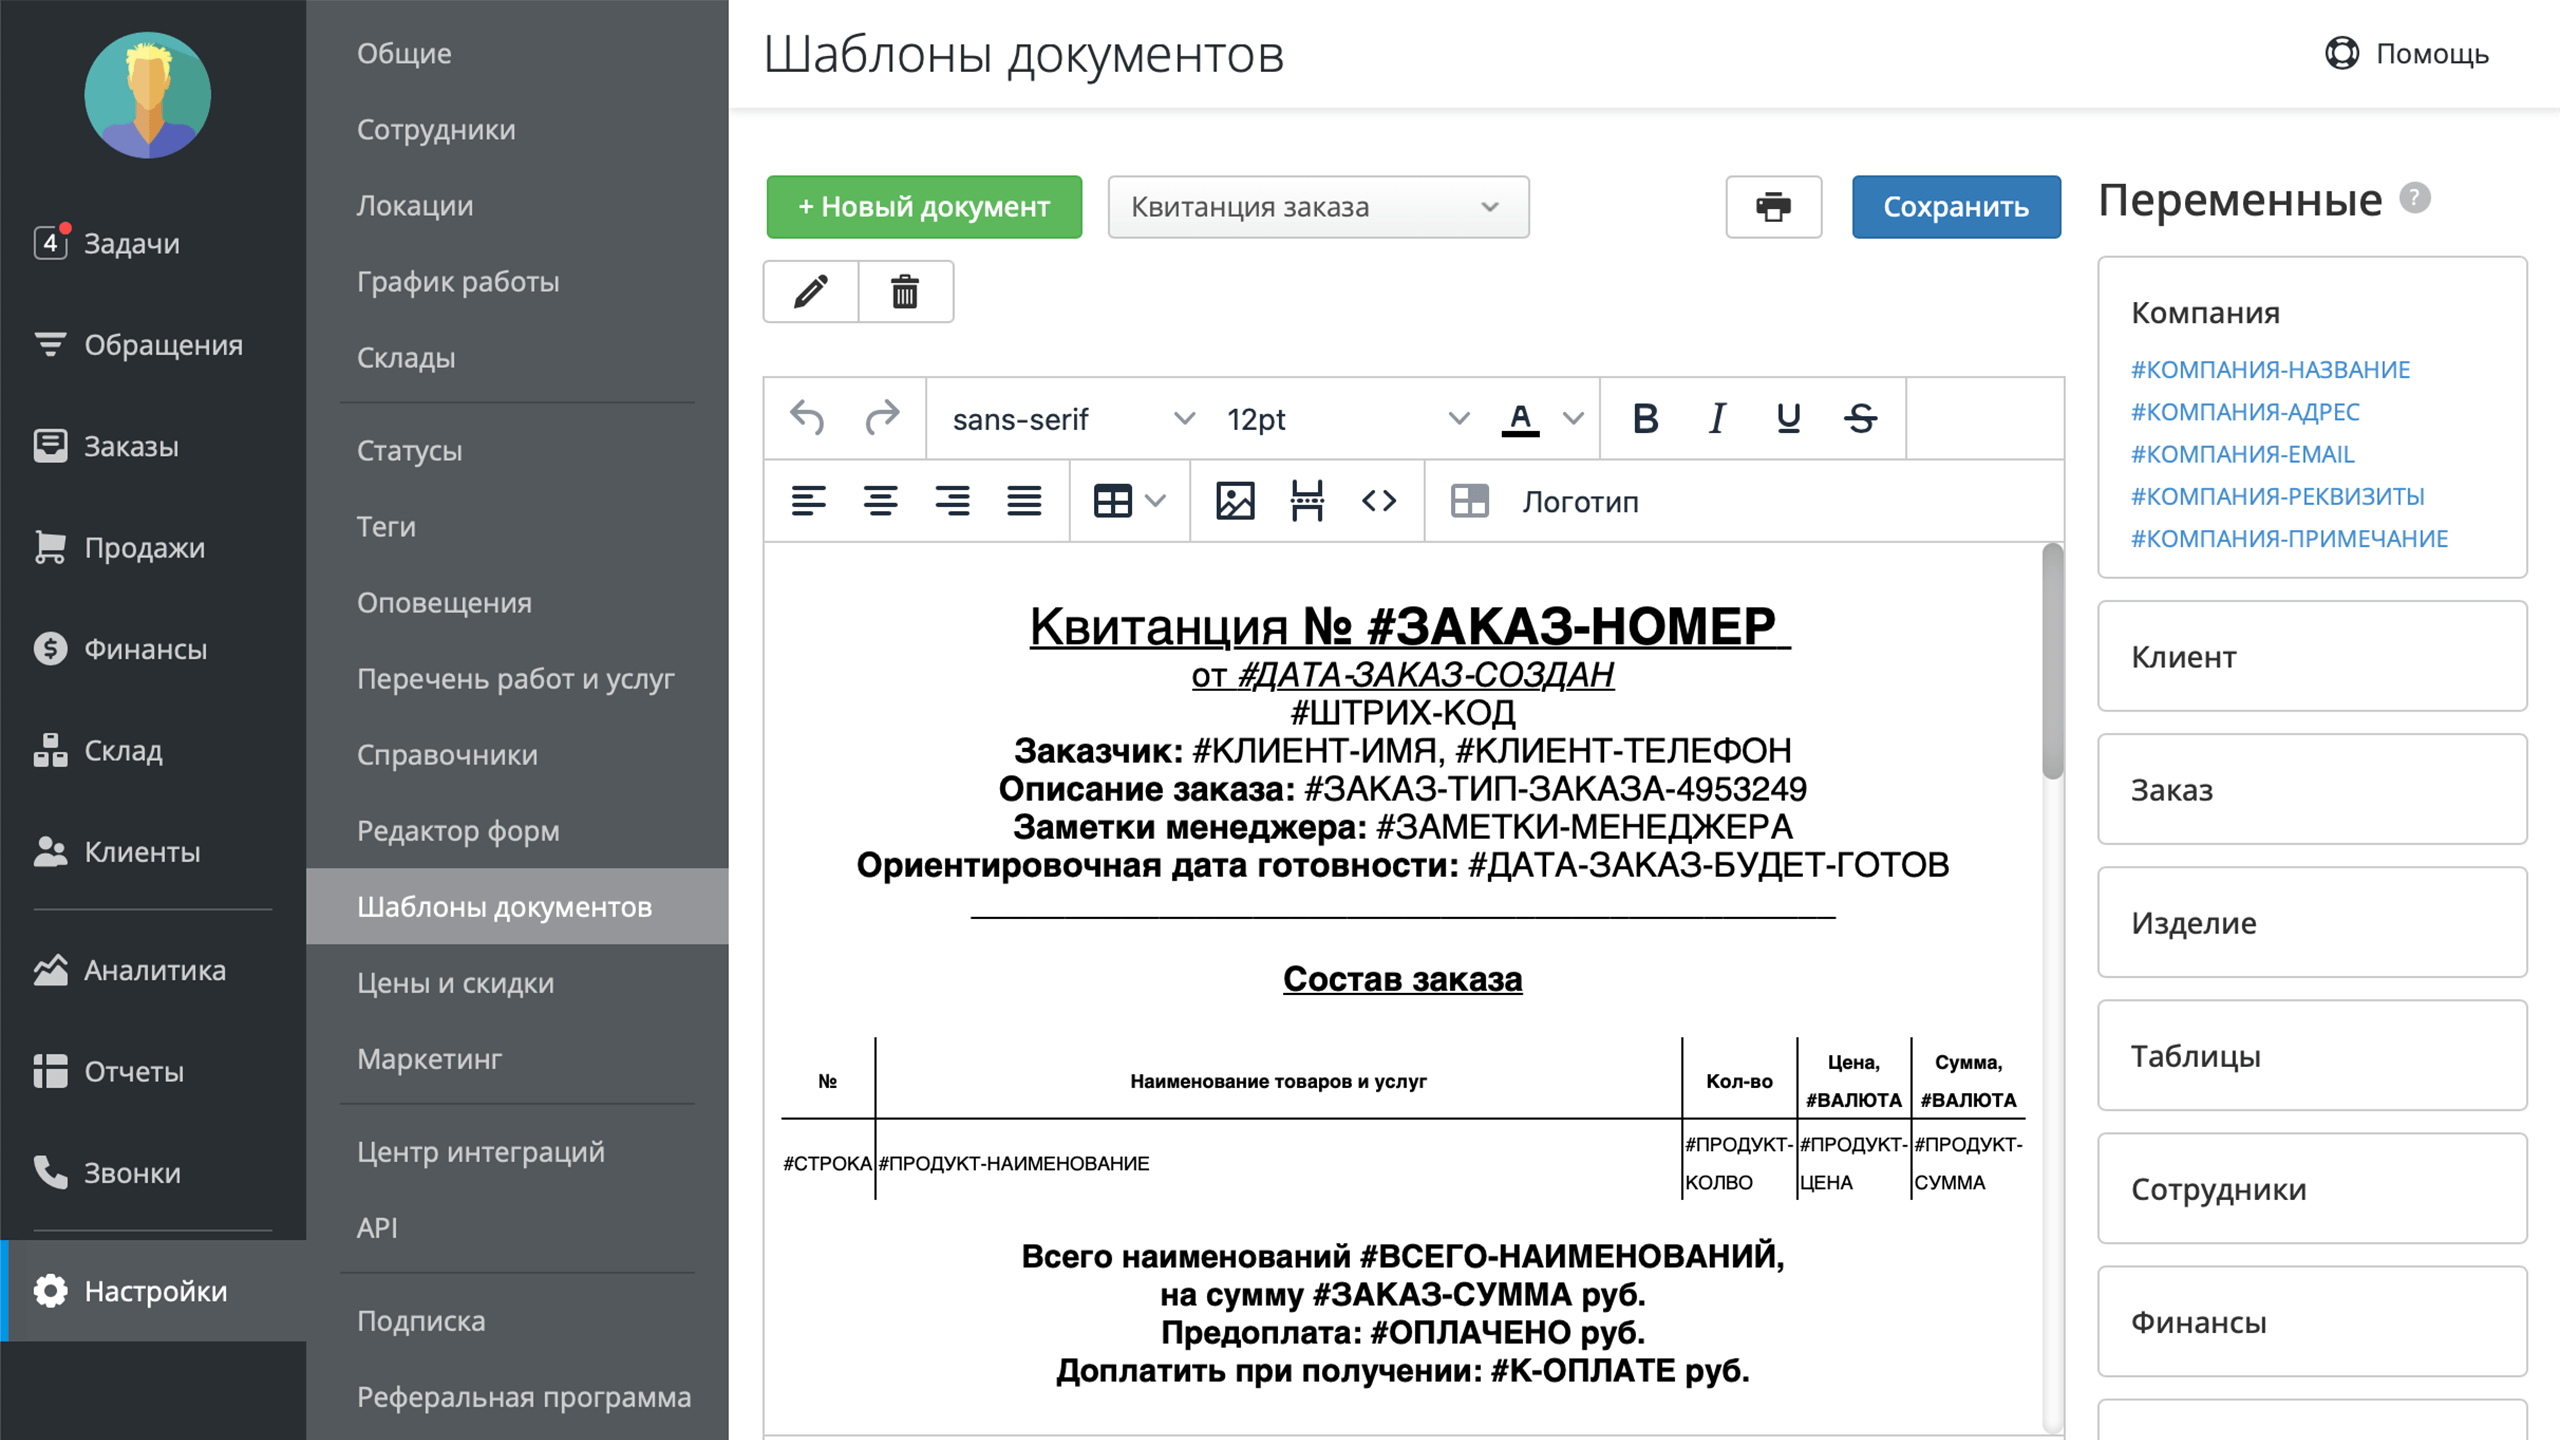This screenshot has width=2560, height=1440.
Task: Toggle strikethrough formatting
Action: coord(1861,418)
